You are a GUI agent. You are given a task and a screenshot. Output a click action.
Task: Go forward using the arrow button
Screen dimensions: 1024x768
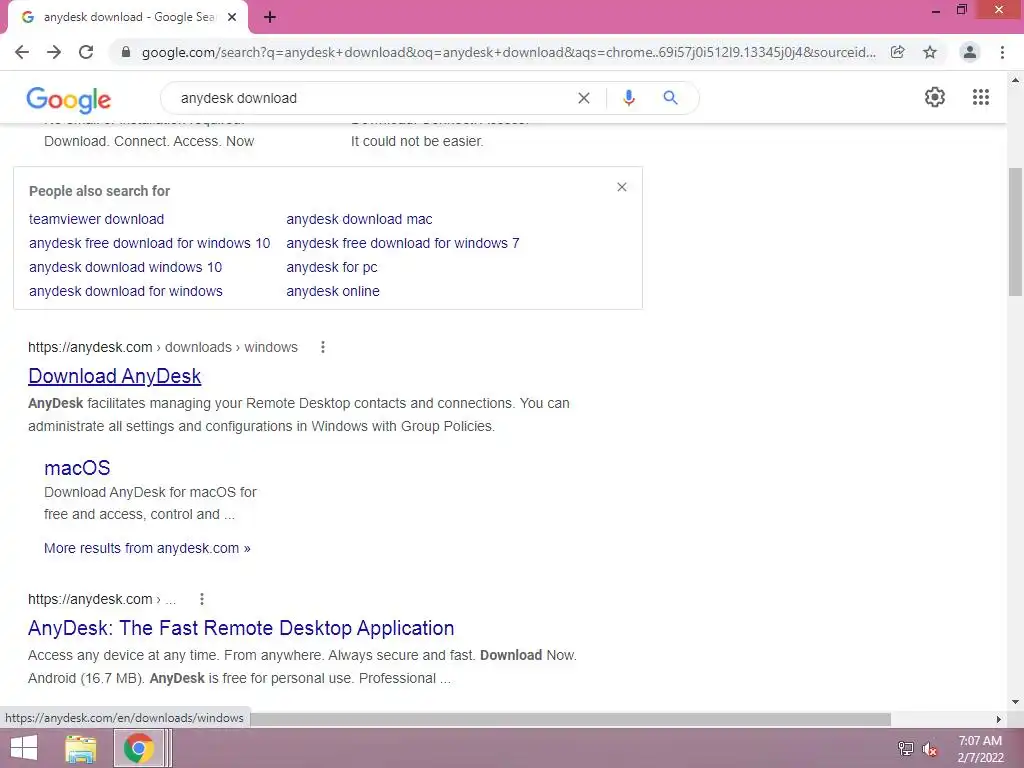point(54,52)
